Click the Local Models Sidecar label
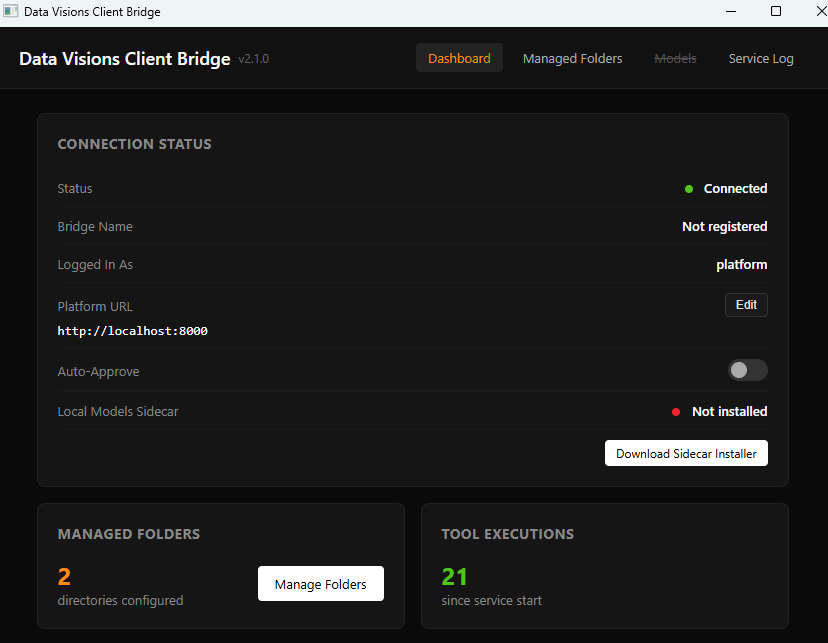 pos(118,411)
